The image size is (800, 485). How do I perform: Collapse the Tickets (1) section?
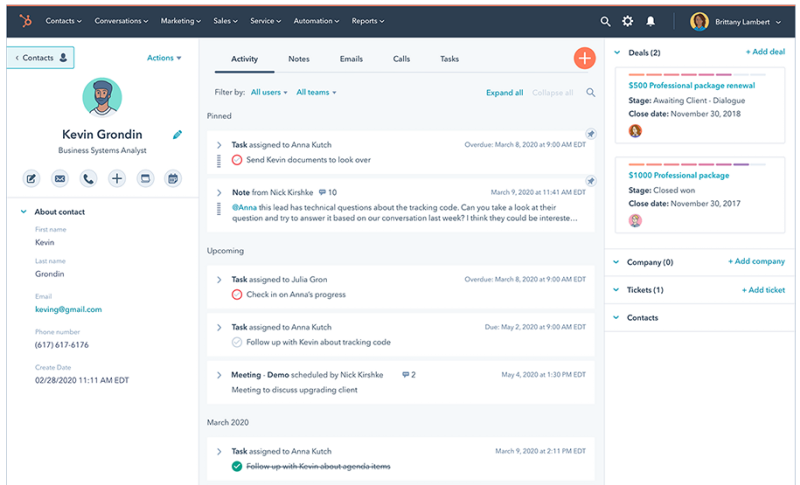616,290
